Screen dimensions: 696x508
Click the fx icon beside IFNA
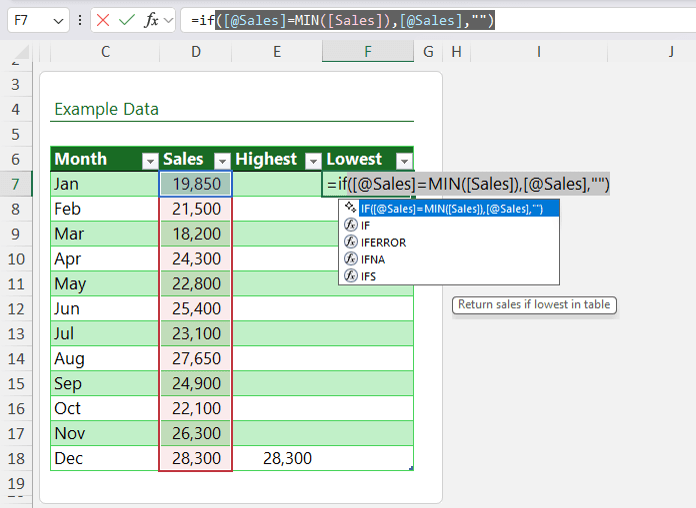pos(351,258)
